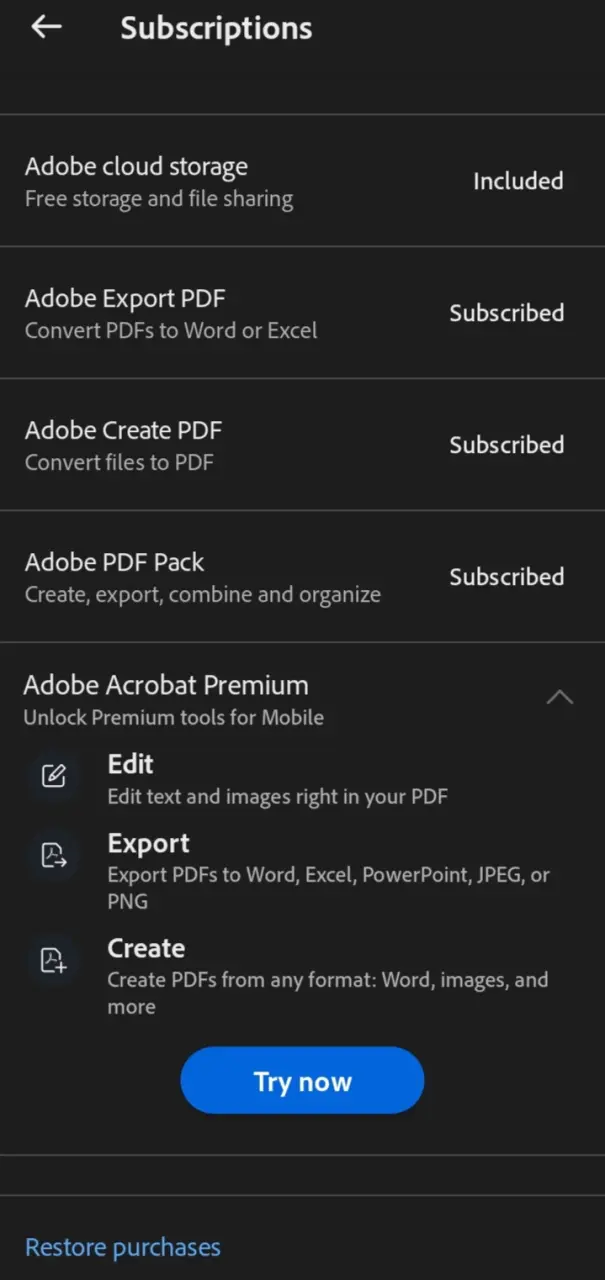Select the Adobe Create PDF subscription

302,445
